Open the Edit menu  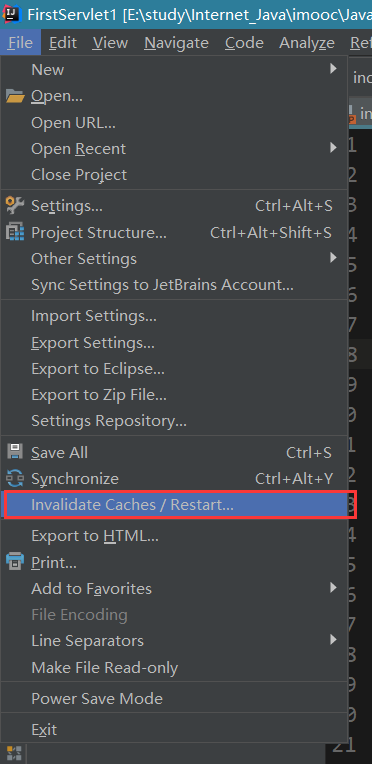point(63,43)
